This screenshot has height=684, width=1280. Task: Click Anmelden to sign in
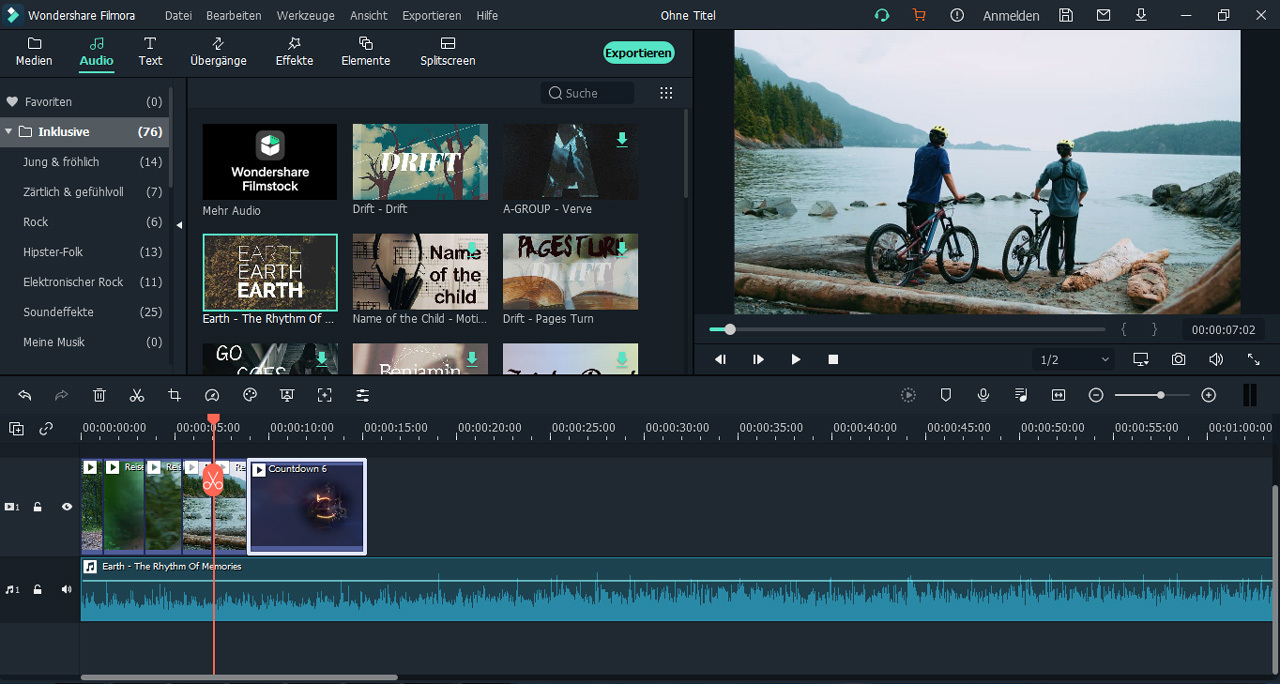1010,16
